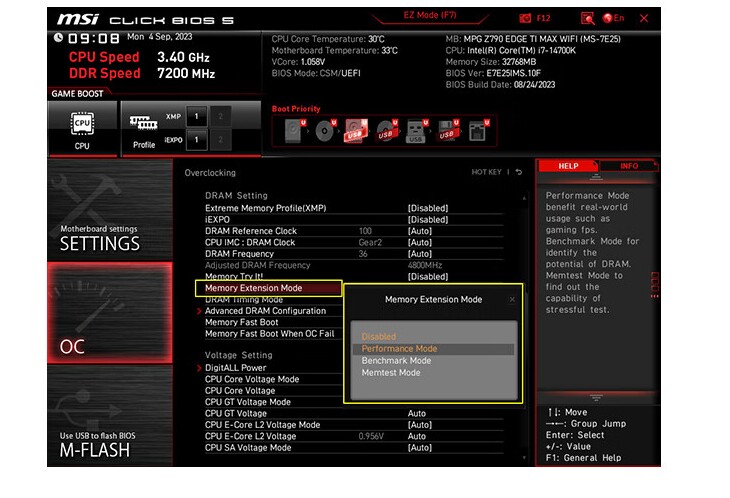Screen dimensions: 730x498
Task: Switch to the INFO tab
Action: click(x=629, y=166)
